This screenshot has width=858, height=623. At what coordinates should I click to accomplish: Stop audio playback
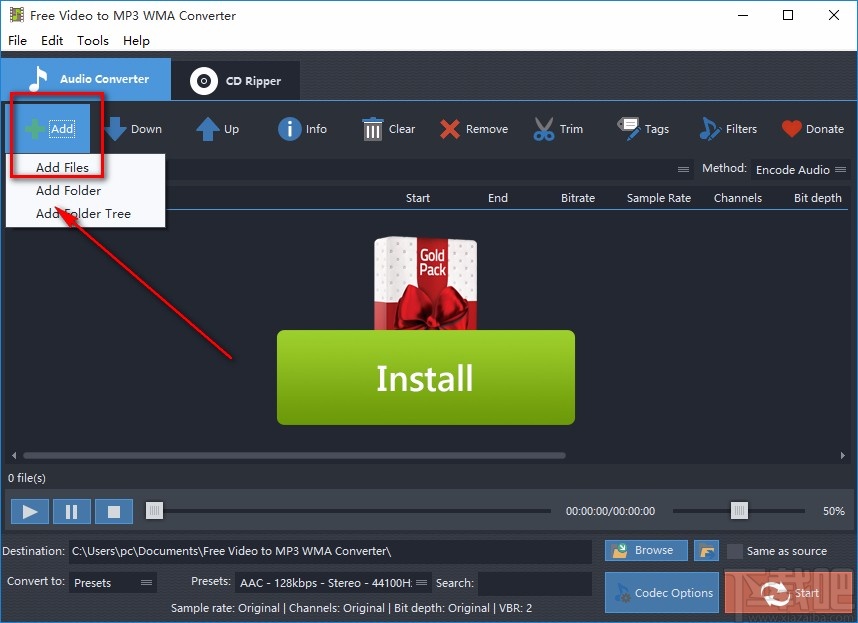tap(114, 511)
